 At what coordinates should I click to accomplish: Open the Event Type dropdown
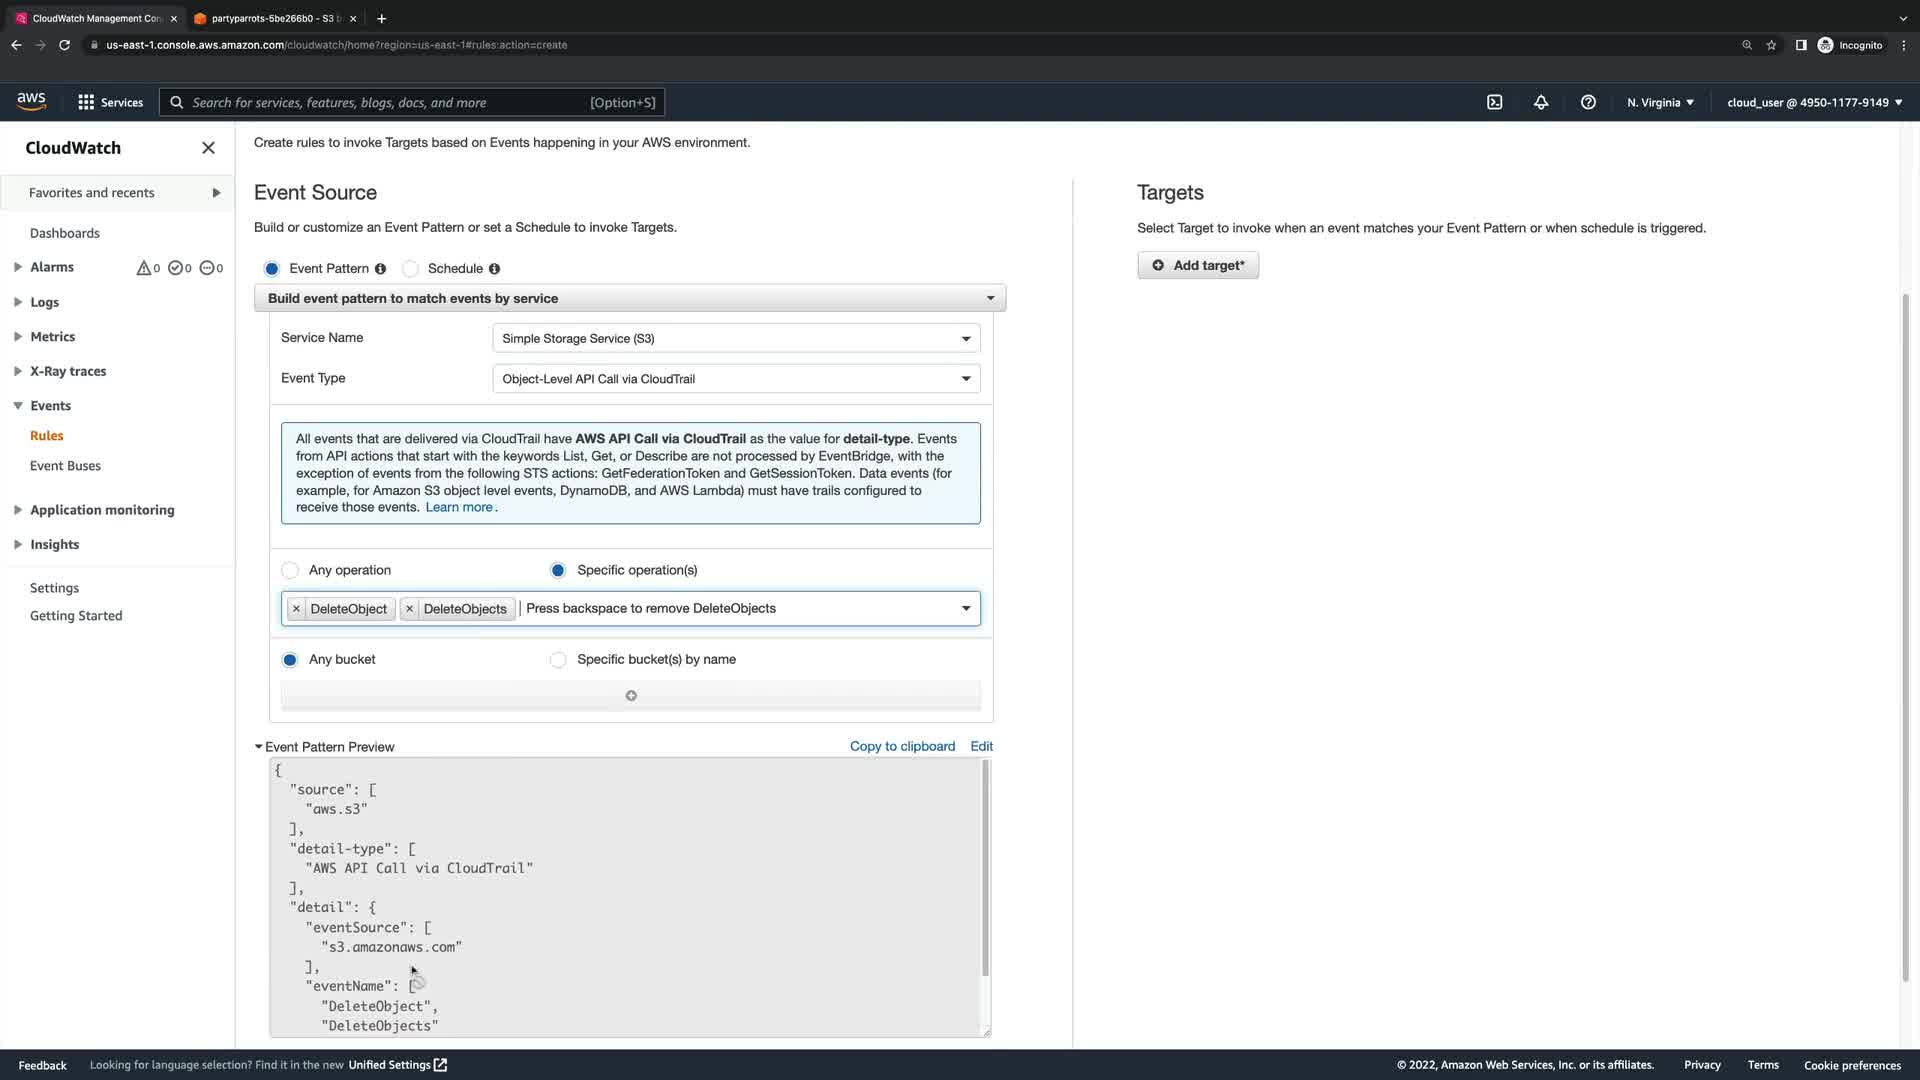736,379
